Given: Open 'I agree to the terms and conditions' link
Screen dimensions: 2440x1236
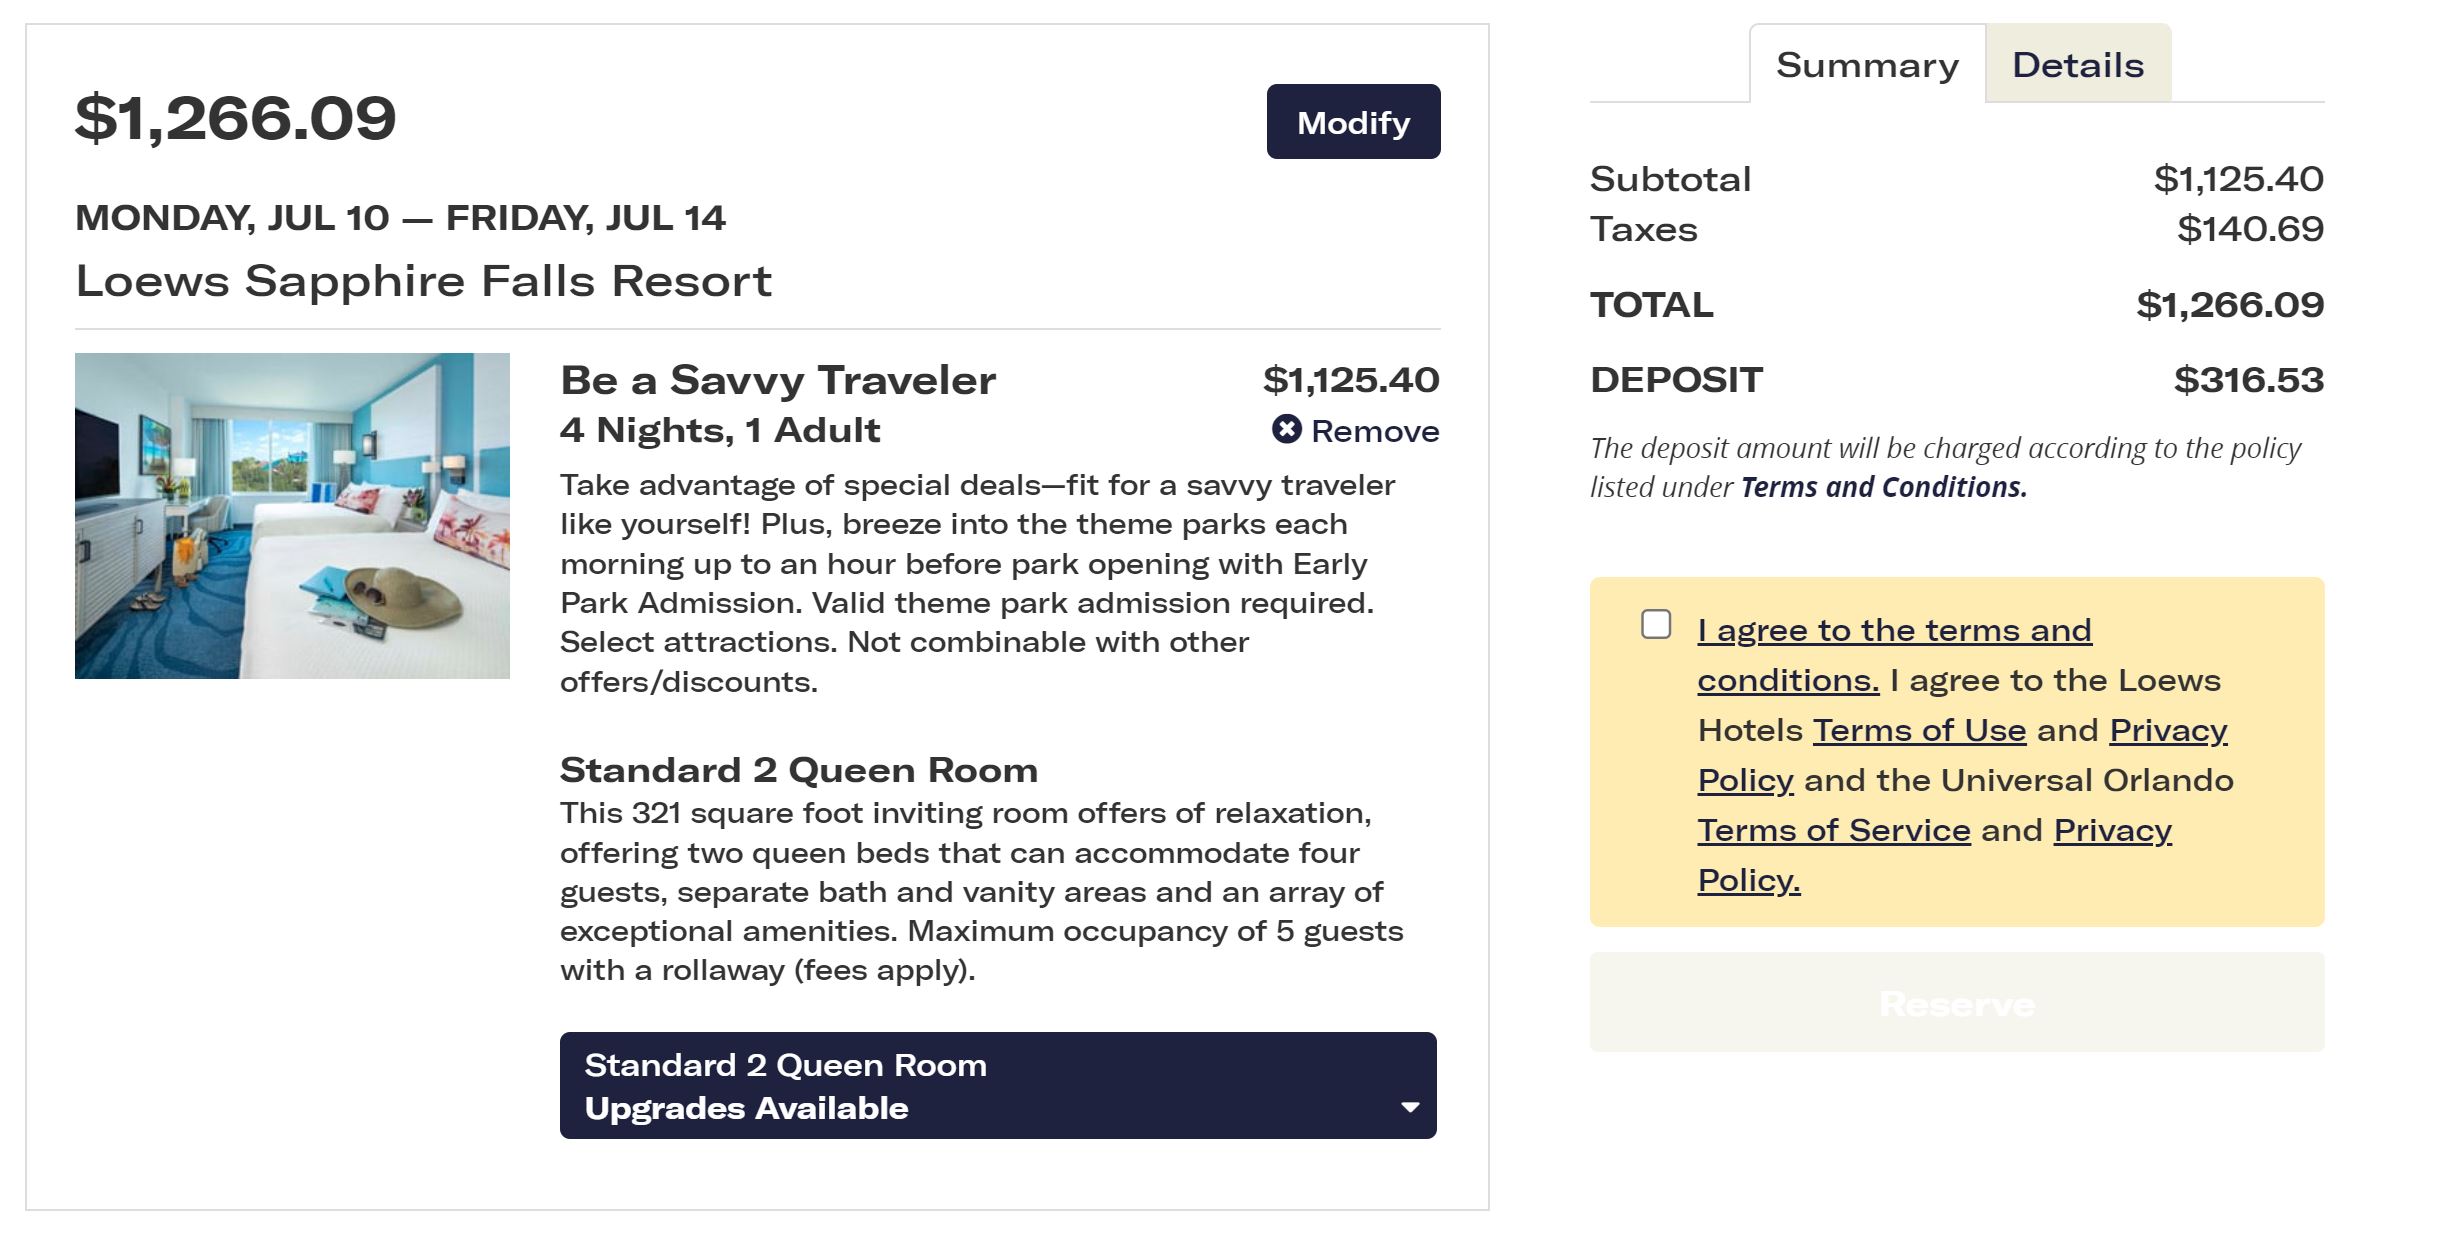Looking at the screenshot, I should click(1894, 655).
